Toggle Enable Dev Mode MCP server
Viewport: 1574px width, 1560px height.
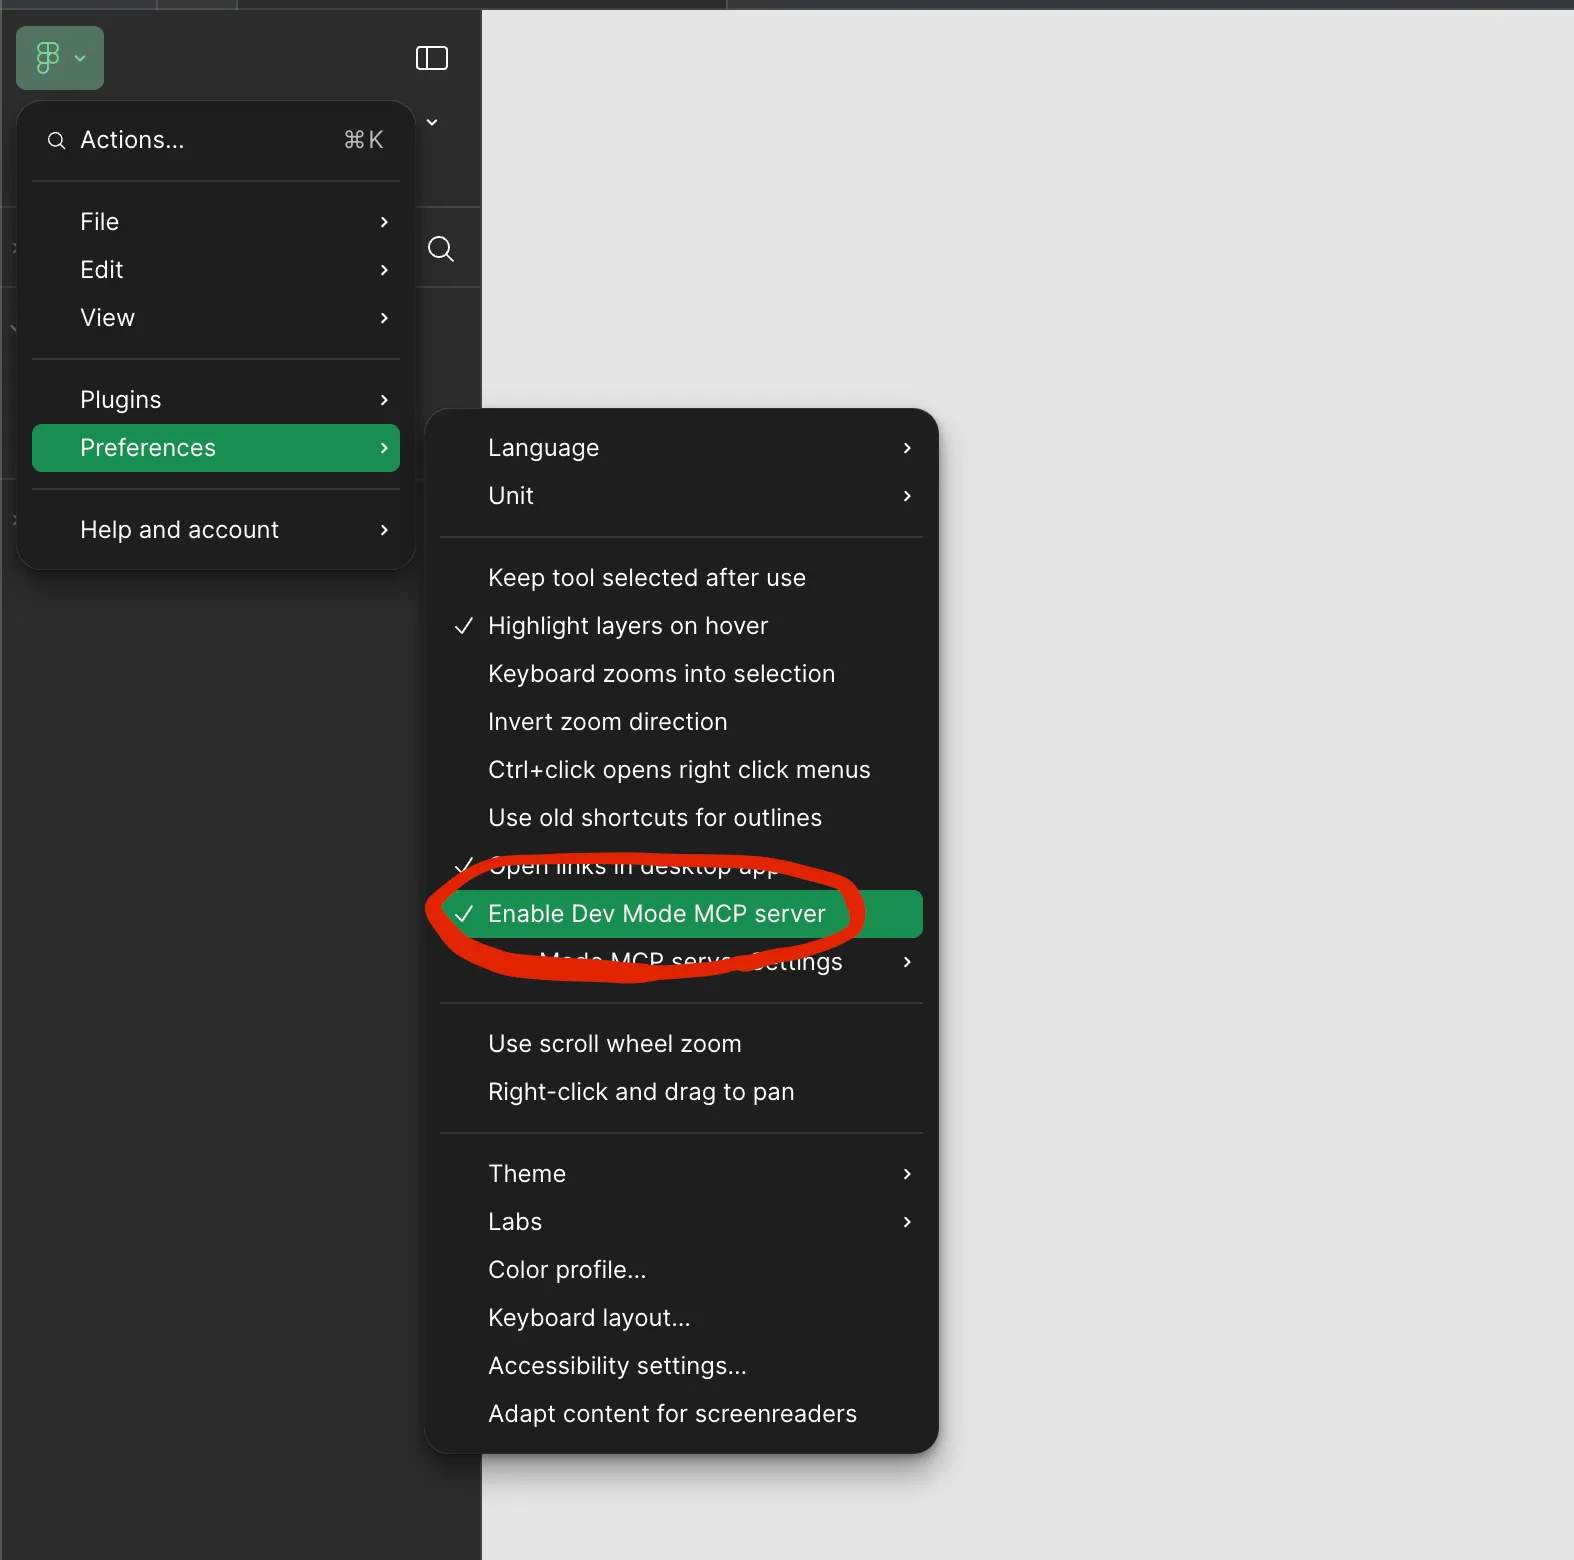click(681, 914)
